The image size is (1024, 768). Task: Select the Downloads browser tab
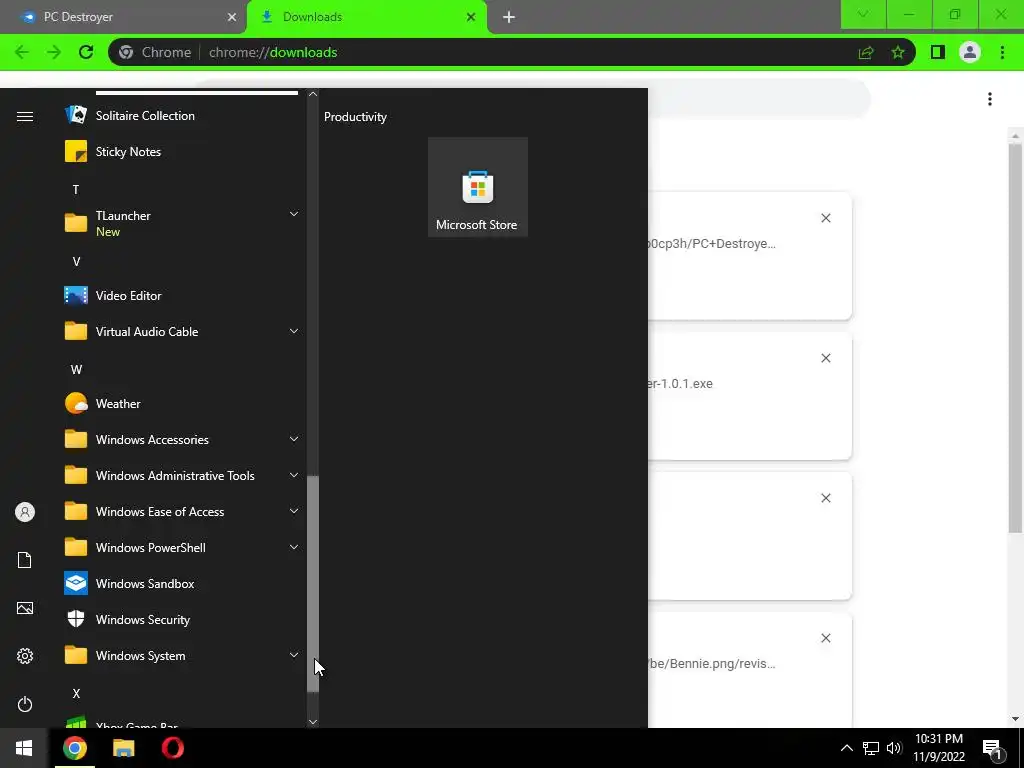(366, 17)
